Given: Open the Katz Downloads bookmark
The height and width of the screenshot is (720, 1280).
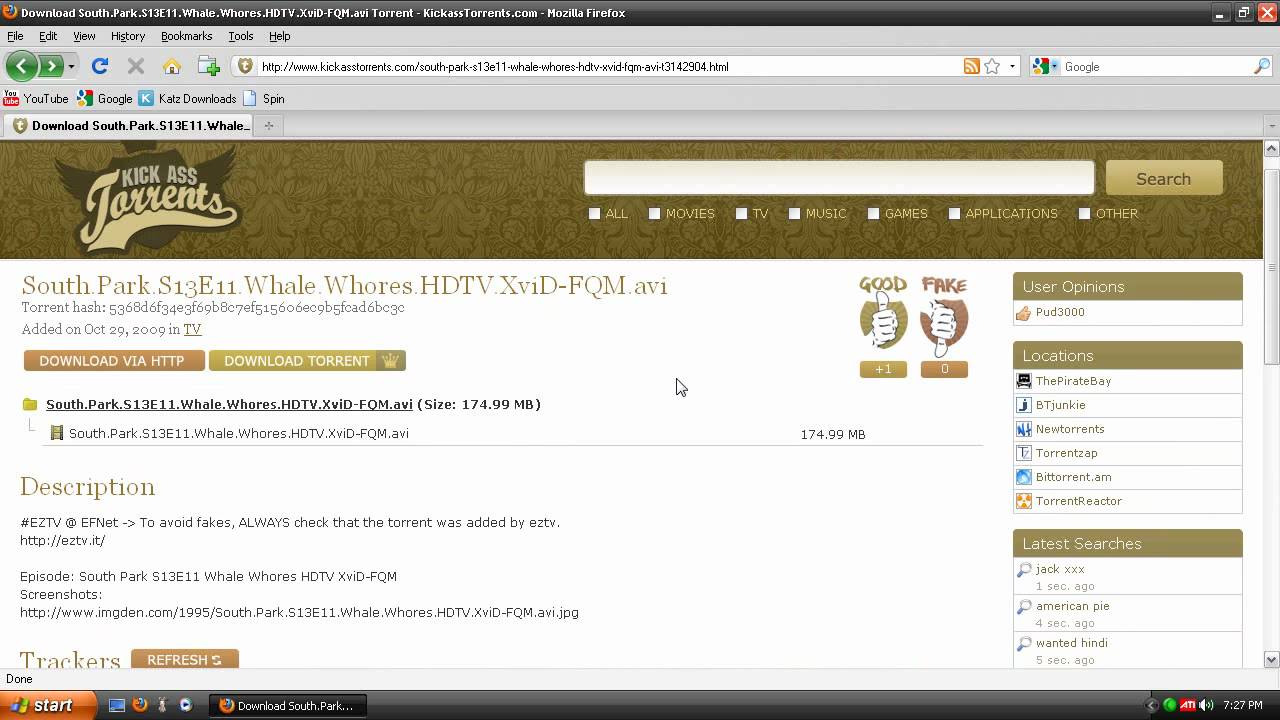Looking at the screenshot, I should (x=188, y=99).
